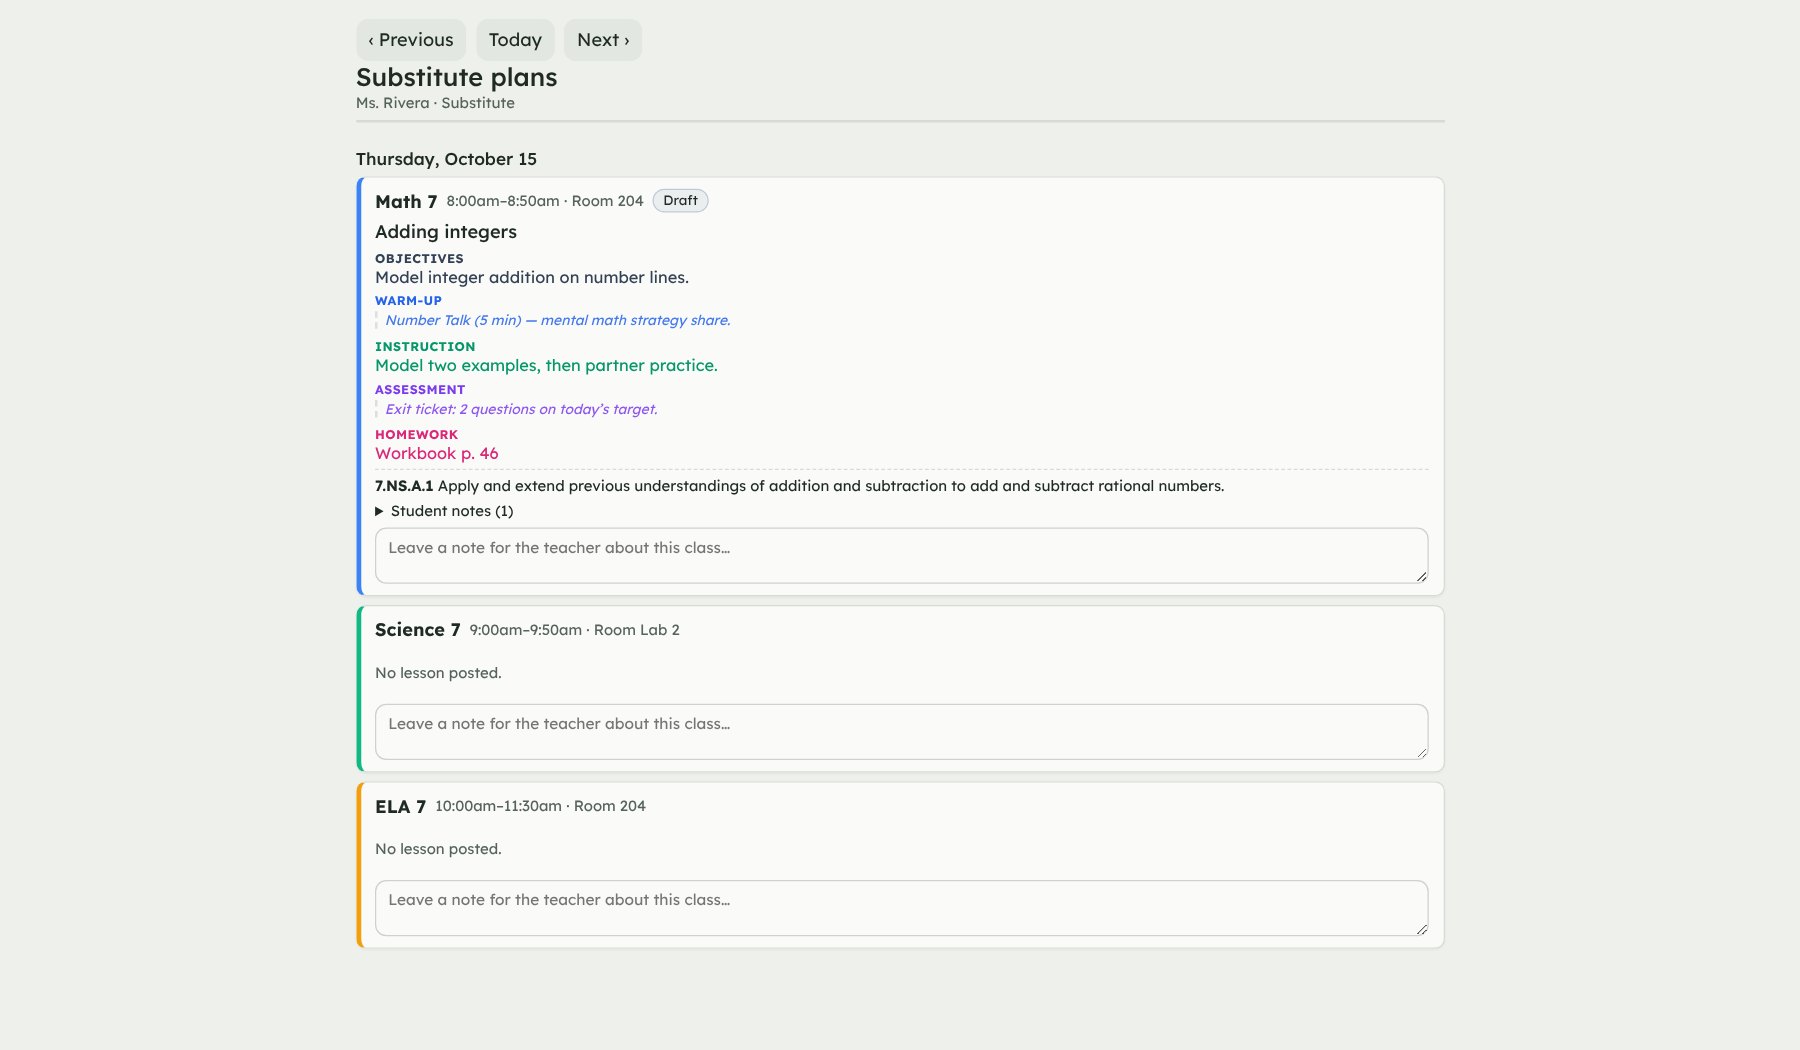Click 'Workbook p. 46' homework text
Image resolution: width=1800 pixels, height=1050 pixels.
[x=437, y=454]
